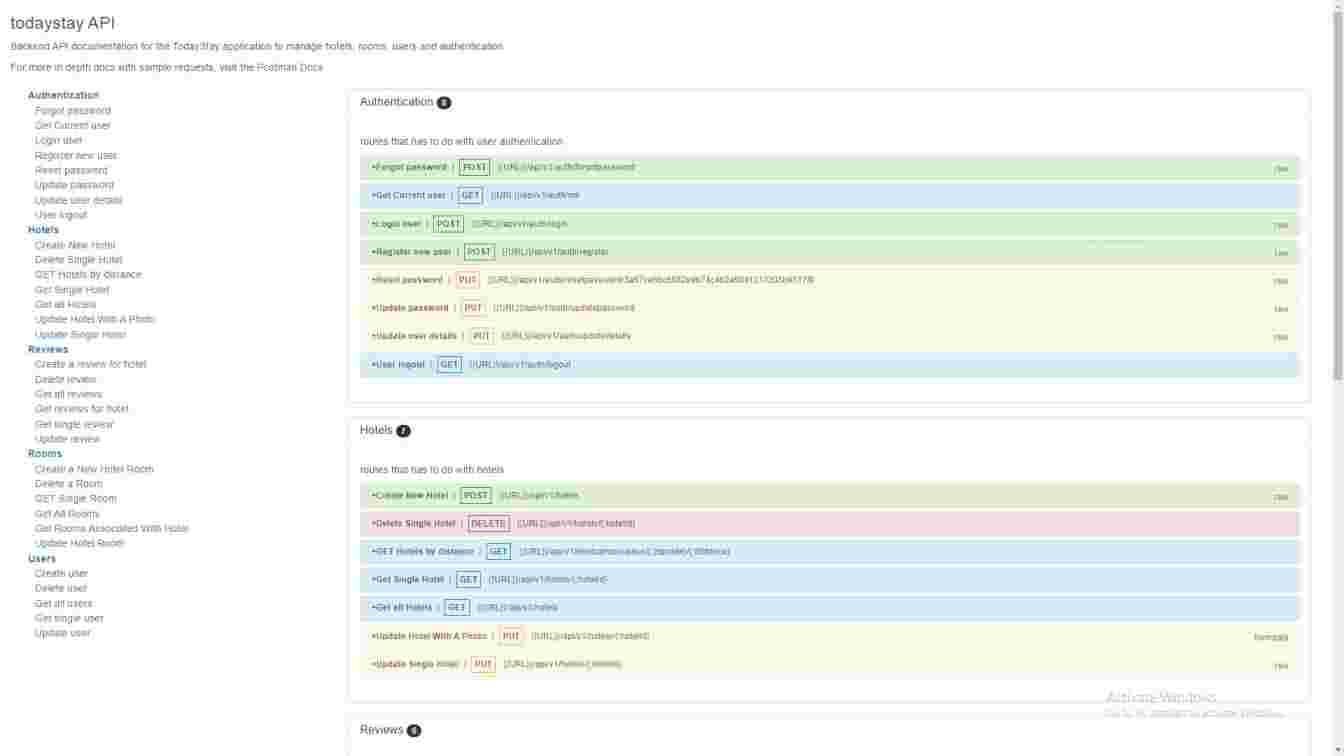
Task: Expand the User logout GET endpoint row
Action: click(829, 364)
